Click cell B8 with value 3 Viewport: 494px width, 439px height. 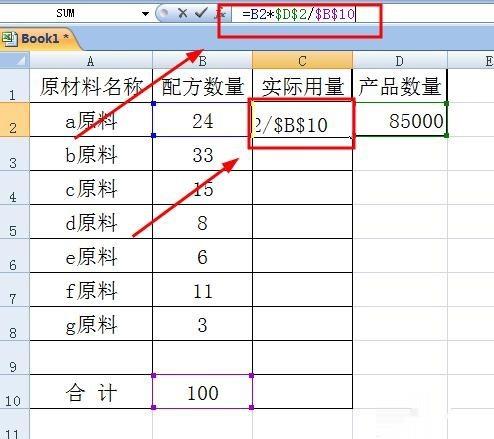(202, 324)
